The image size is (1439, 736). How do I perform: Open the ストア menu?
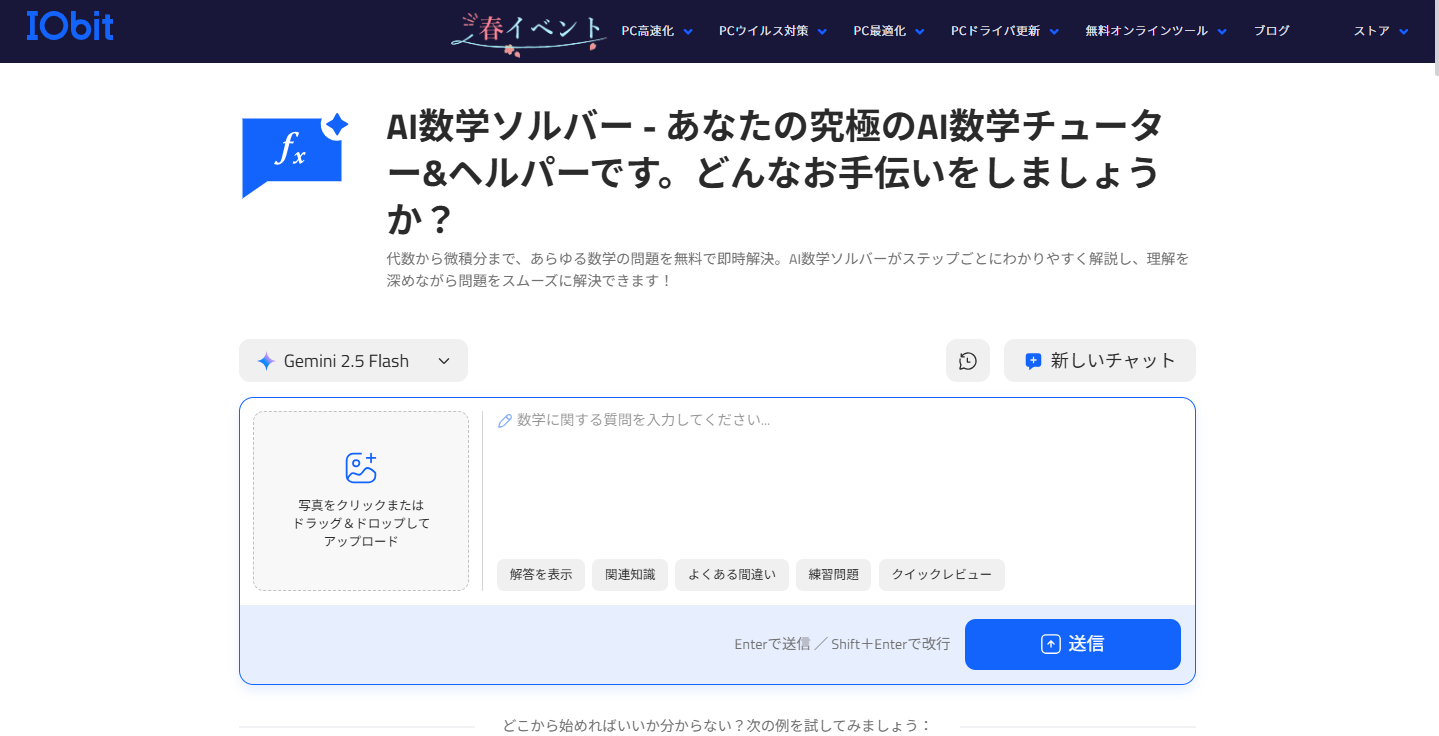point(1380,31)
